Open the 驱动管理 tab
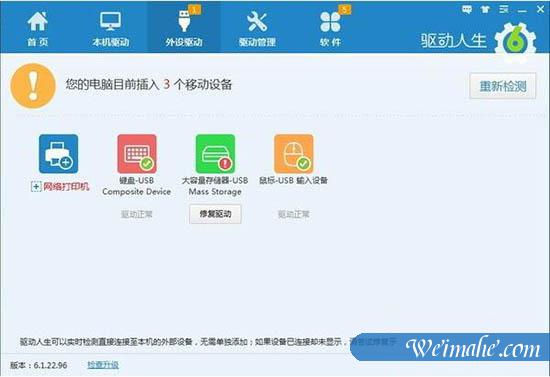 [x=257, y=29]
